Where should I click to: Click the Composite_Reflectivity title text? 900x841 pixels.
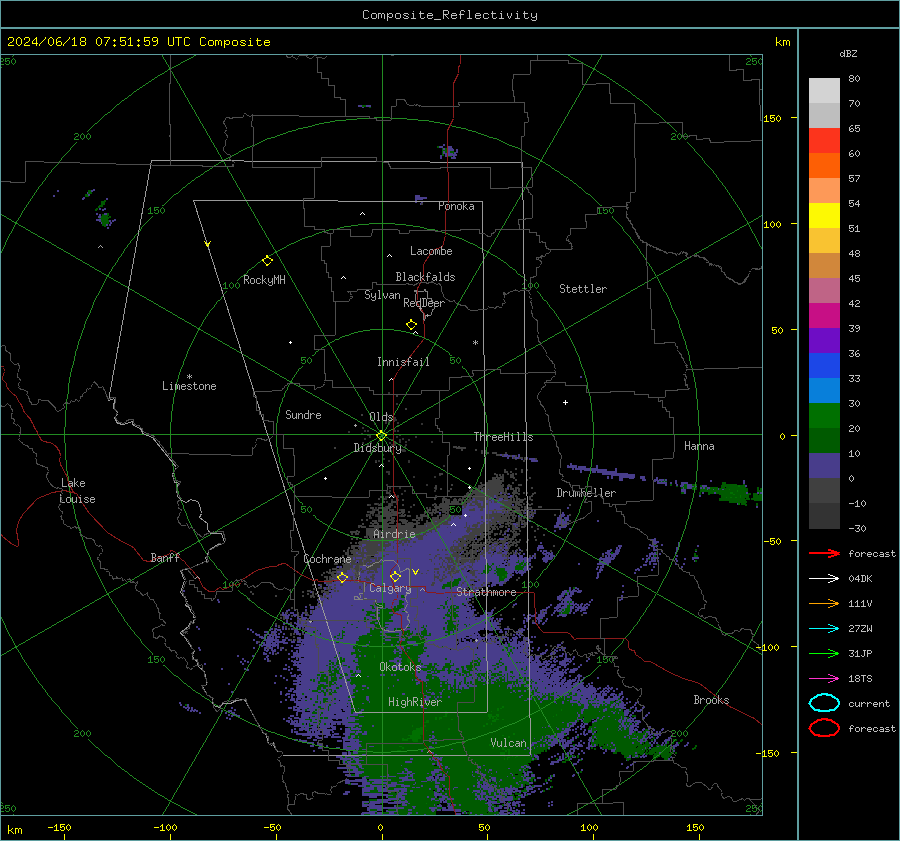(x=450, y=15)
